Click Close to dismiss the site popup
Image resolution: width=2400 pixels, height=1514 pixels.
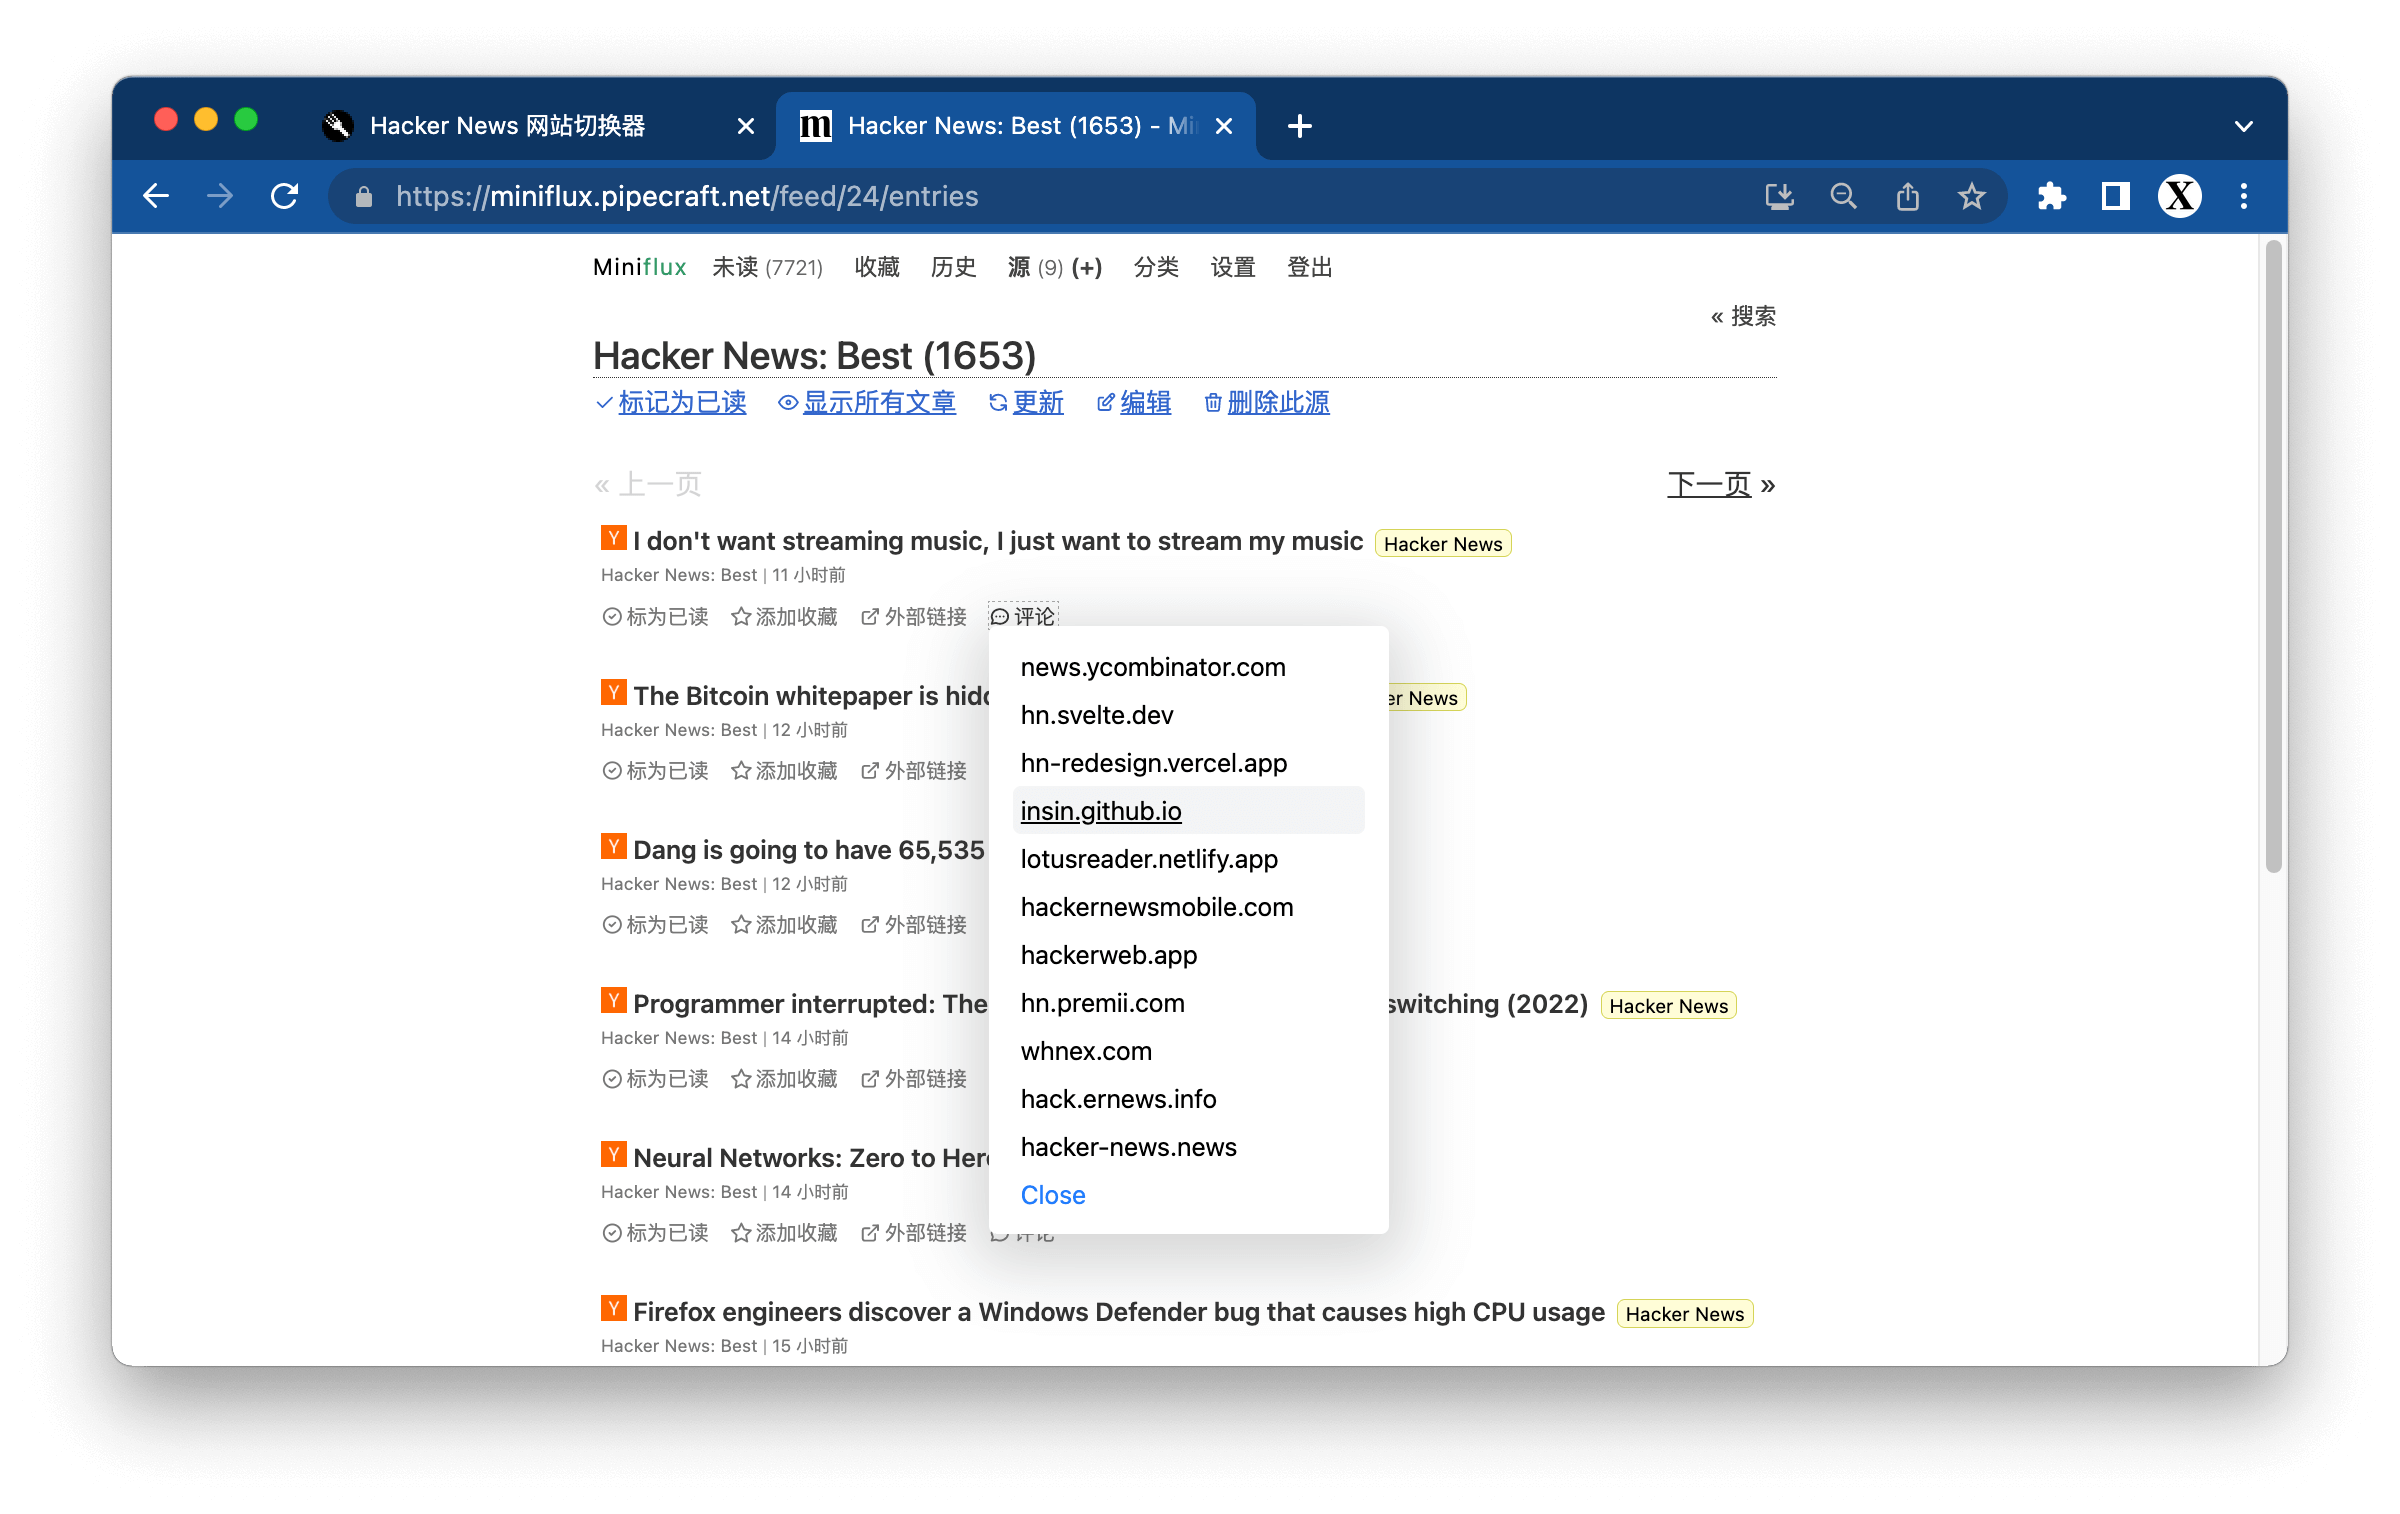click(x=1053, y=1195)
